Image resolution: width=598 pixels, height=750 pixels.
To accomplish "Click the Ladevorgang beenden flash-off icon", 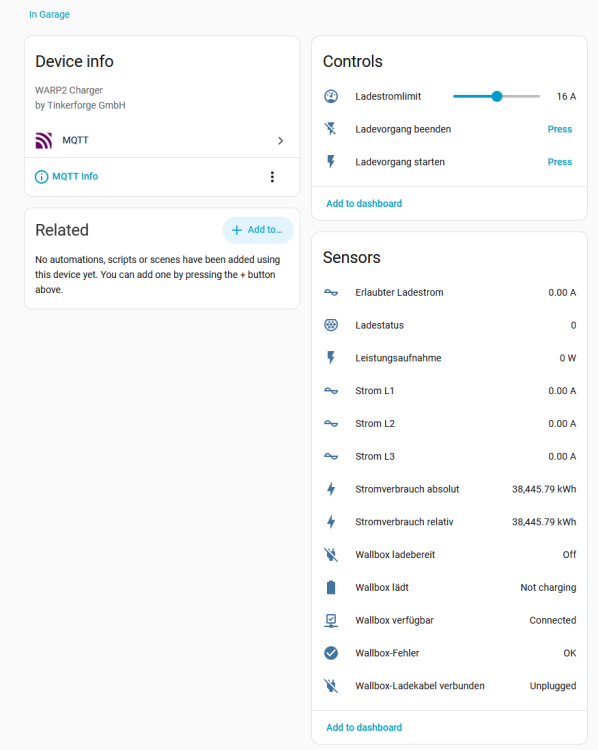I will pos(331,129).
